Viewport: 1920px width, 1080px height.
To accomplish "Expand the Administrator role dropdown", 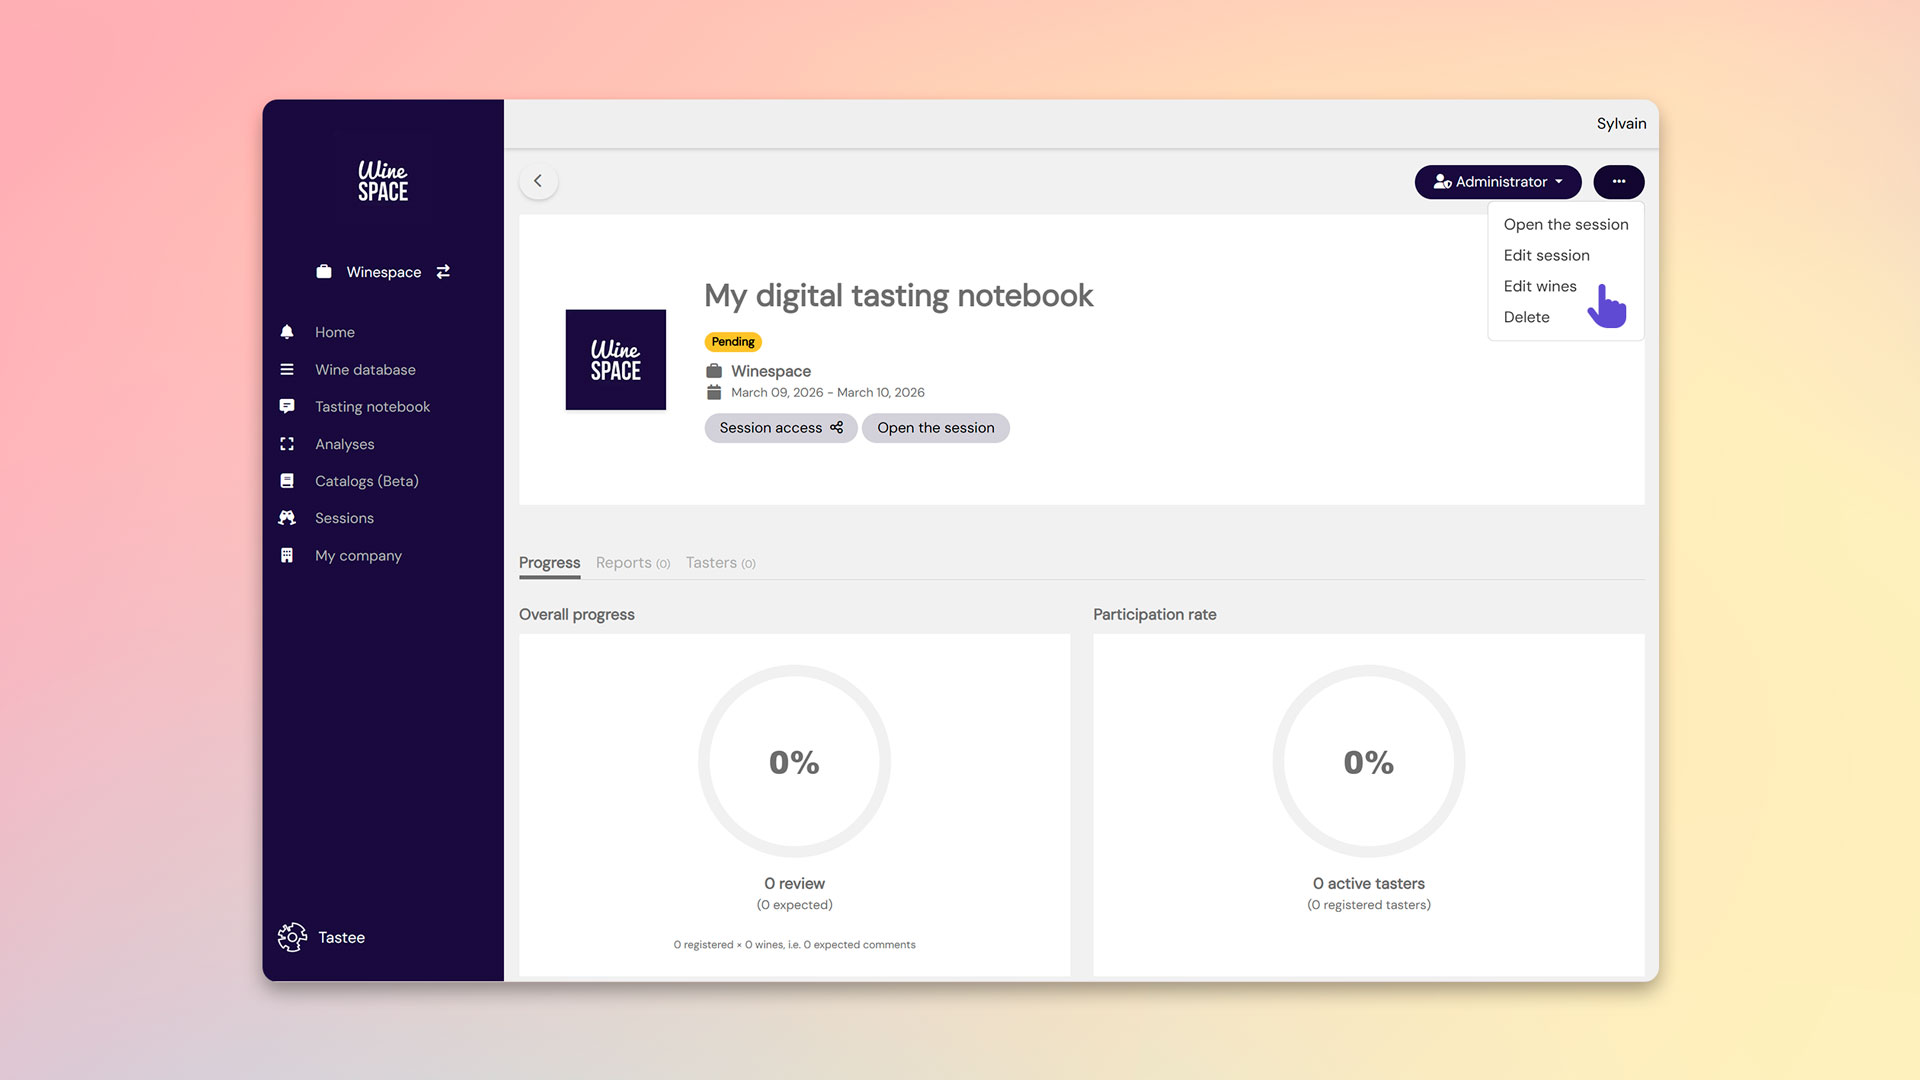I will point(1497,182).
